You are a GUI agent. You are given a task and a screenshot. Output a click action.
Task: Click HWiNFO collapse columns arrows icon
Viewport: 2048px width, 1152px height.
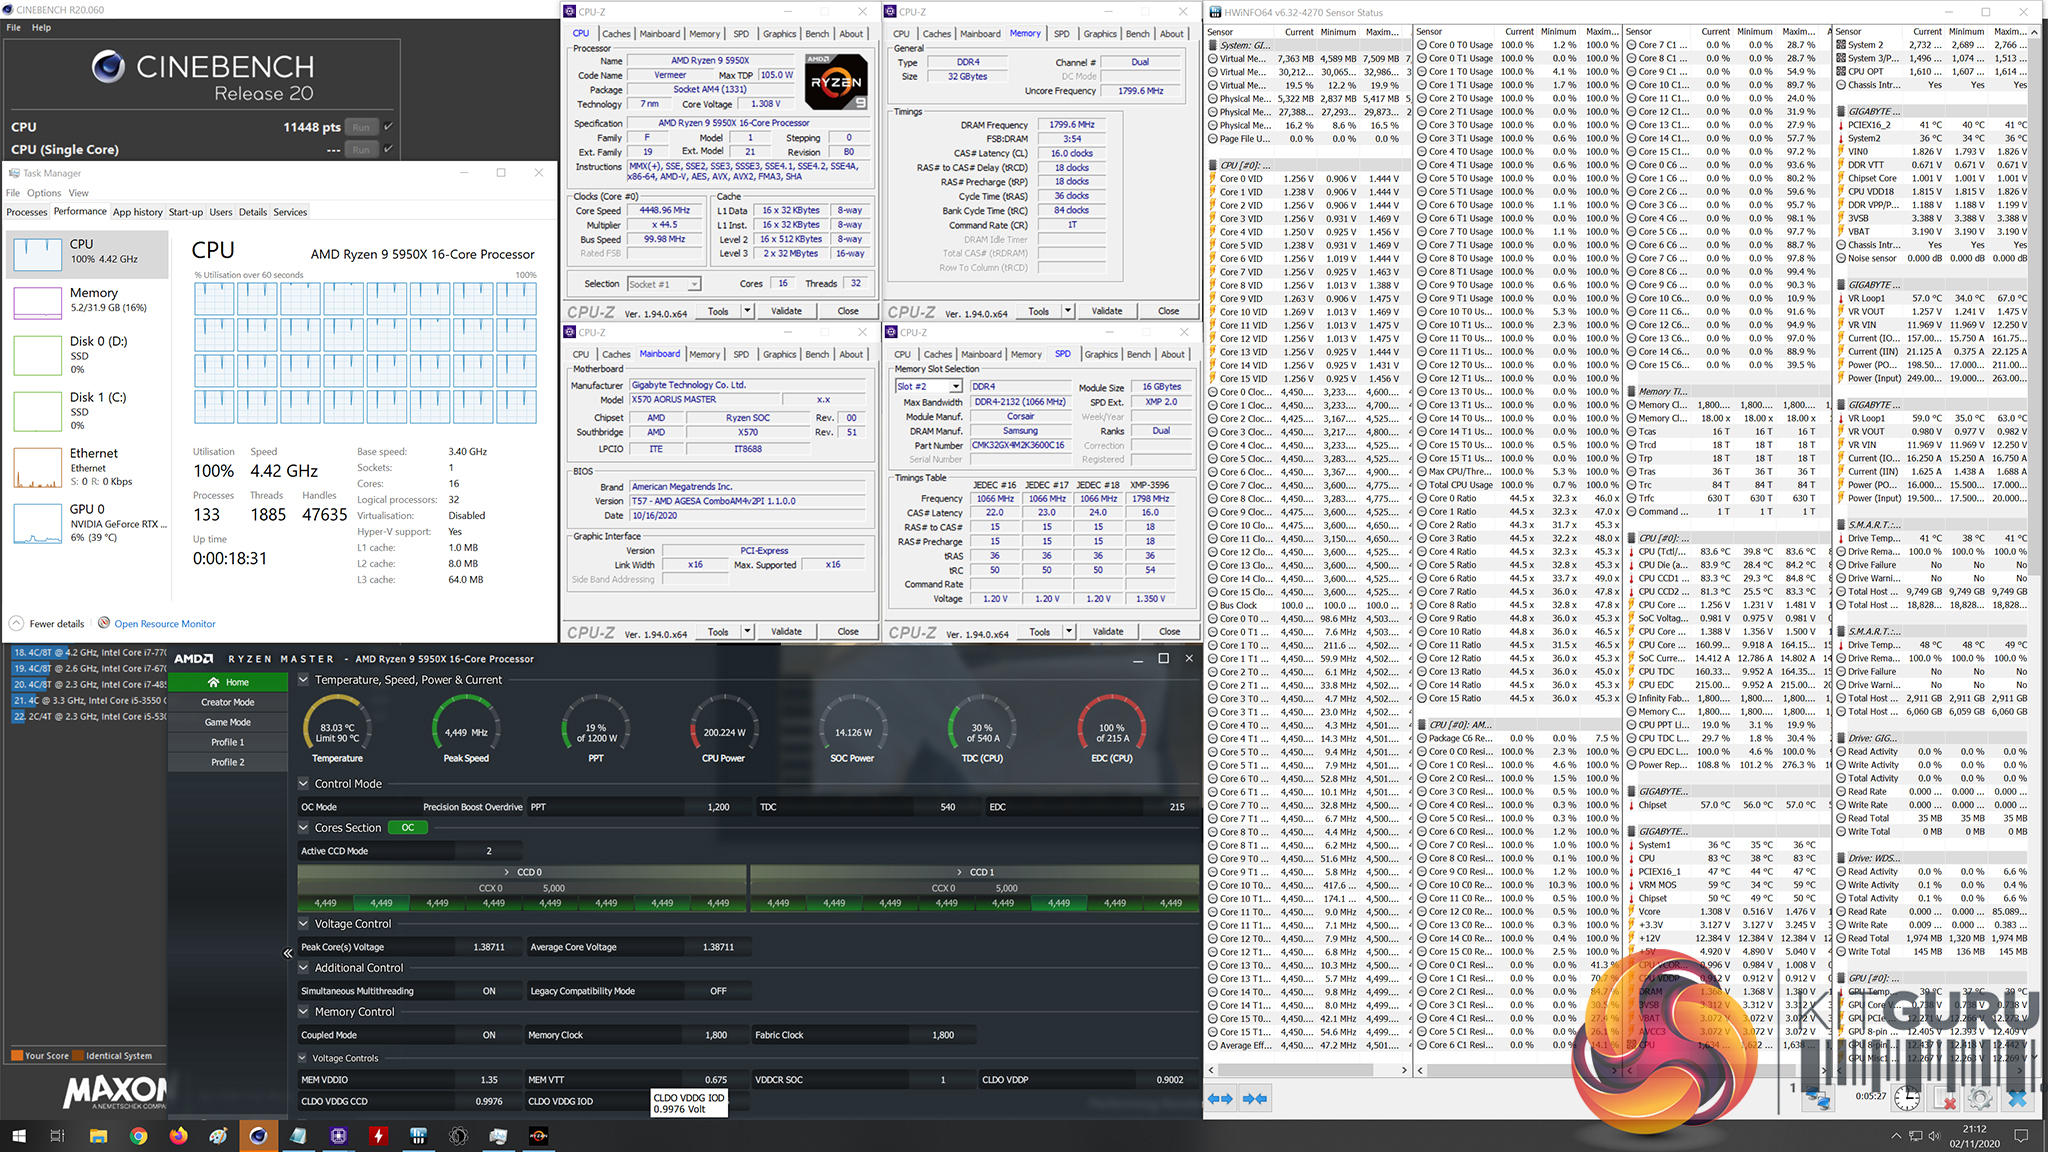point(1255,1098)
